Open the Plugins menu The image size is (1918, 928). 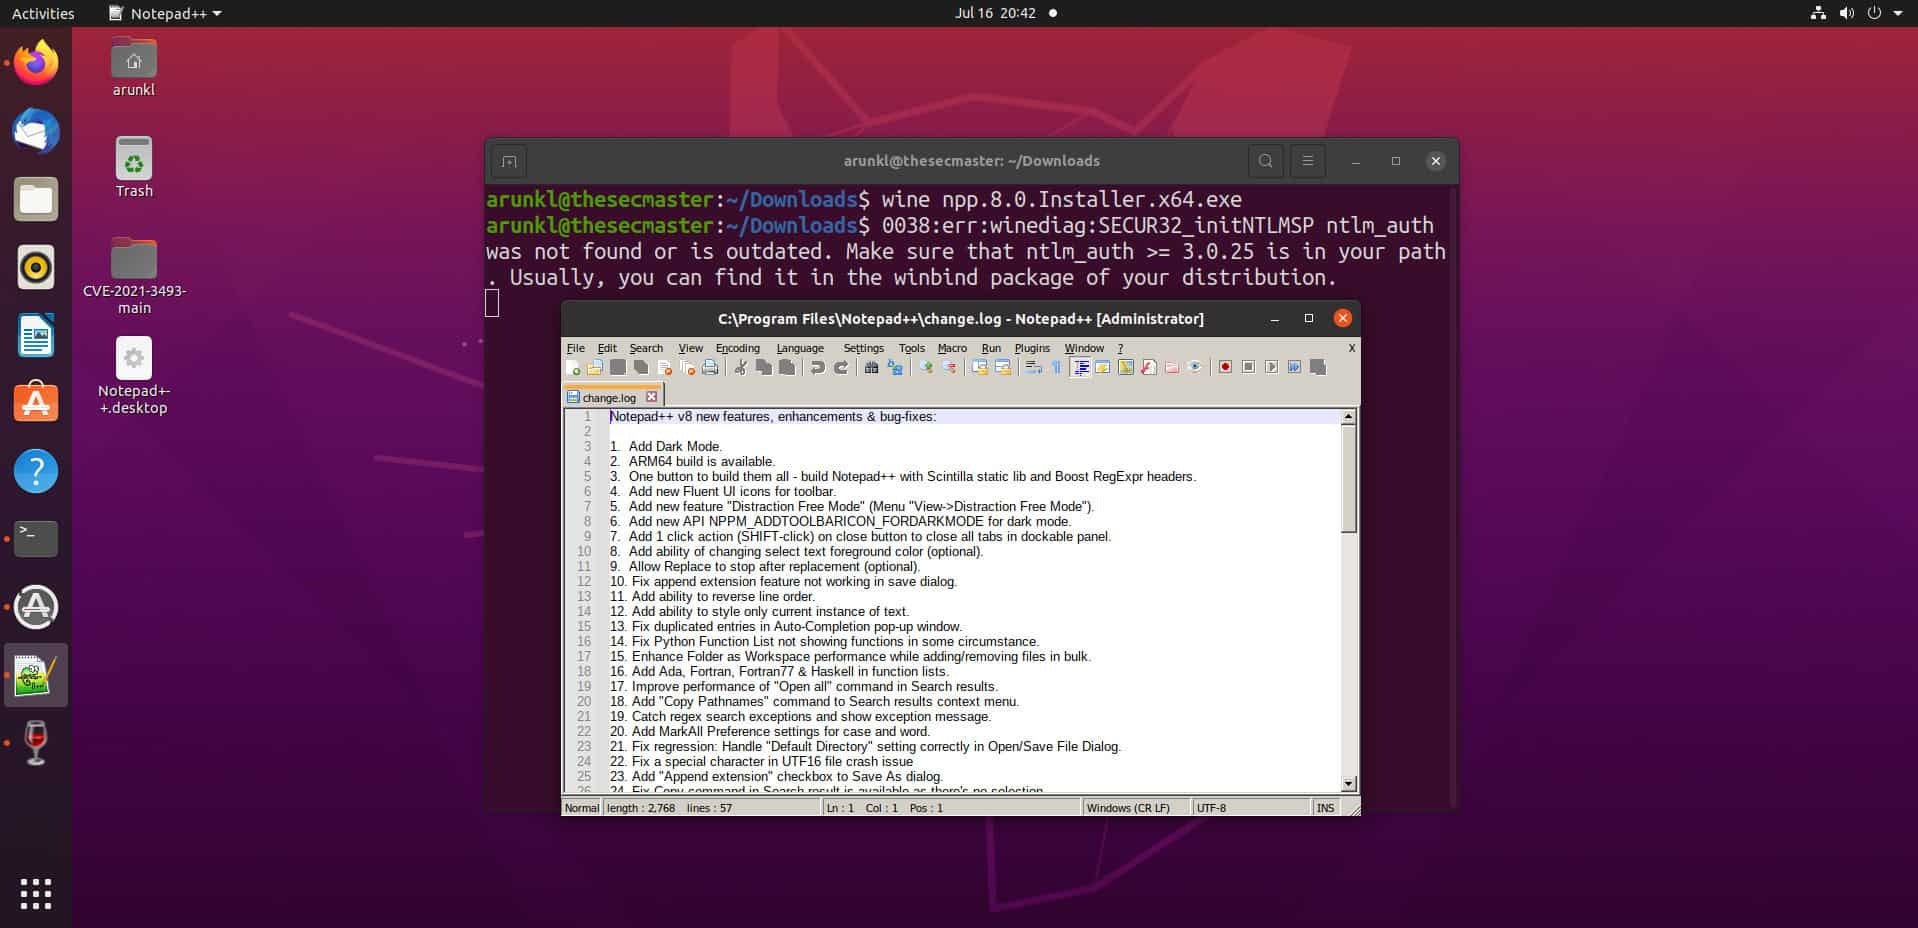1032,348
